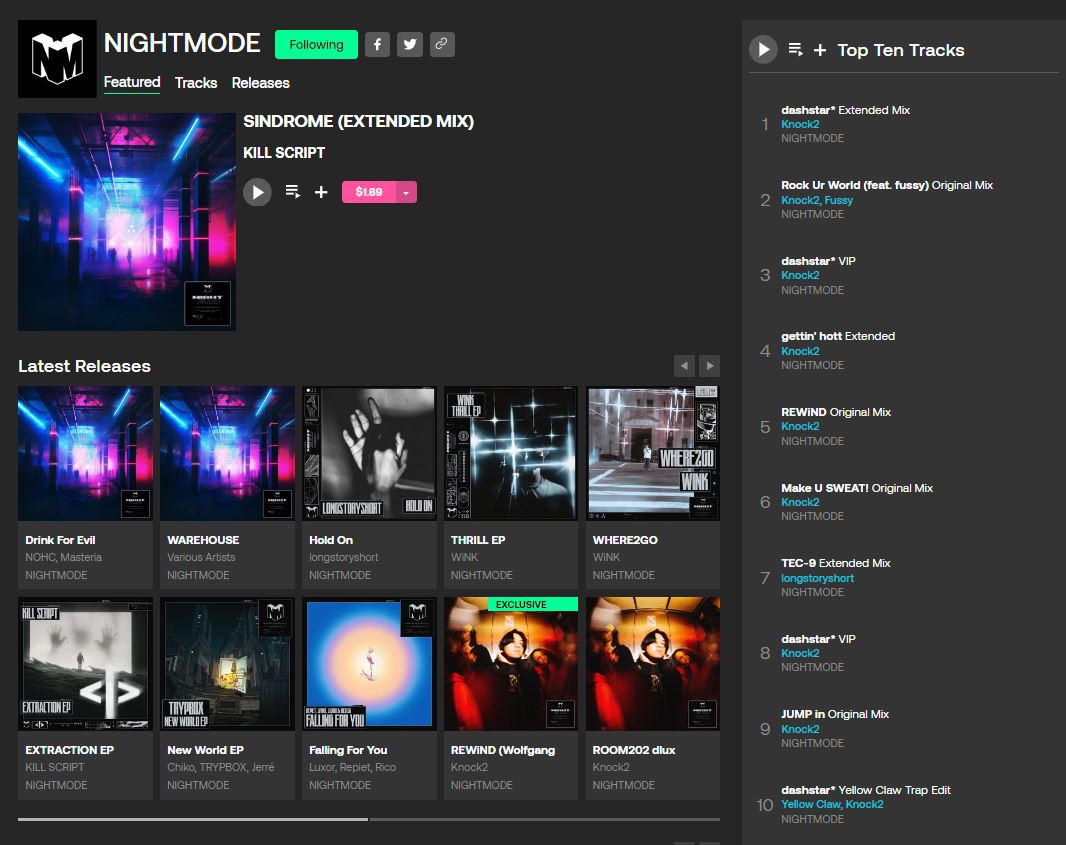Share NIGHTMODE on Twitter
This screenshot has width=1066, height=845.
[x=410, y=45]
